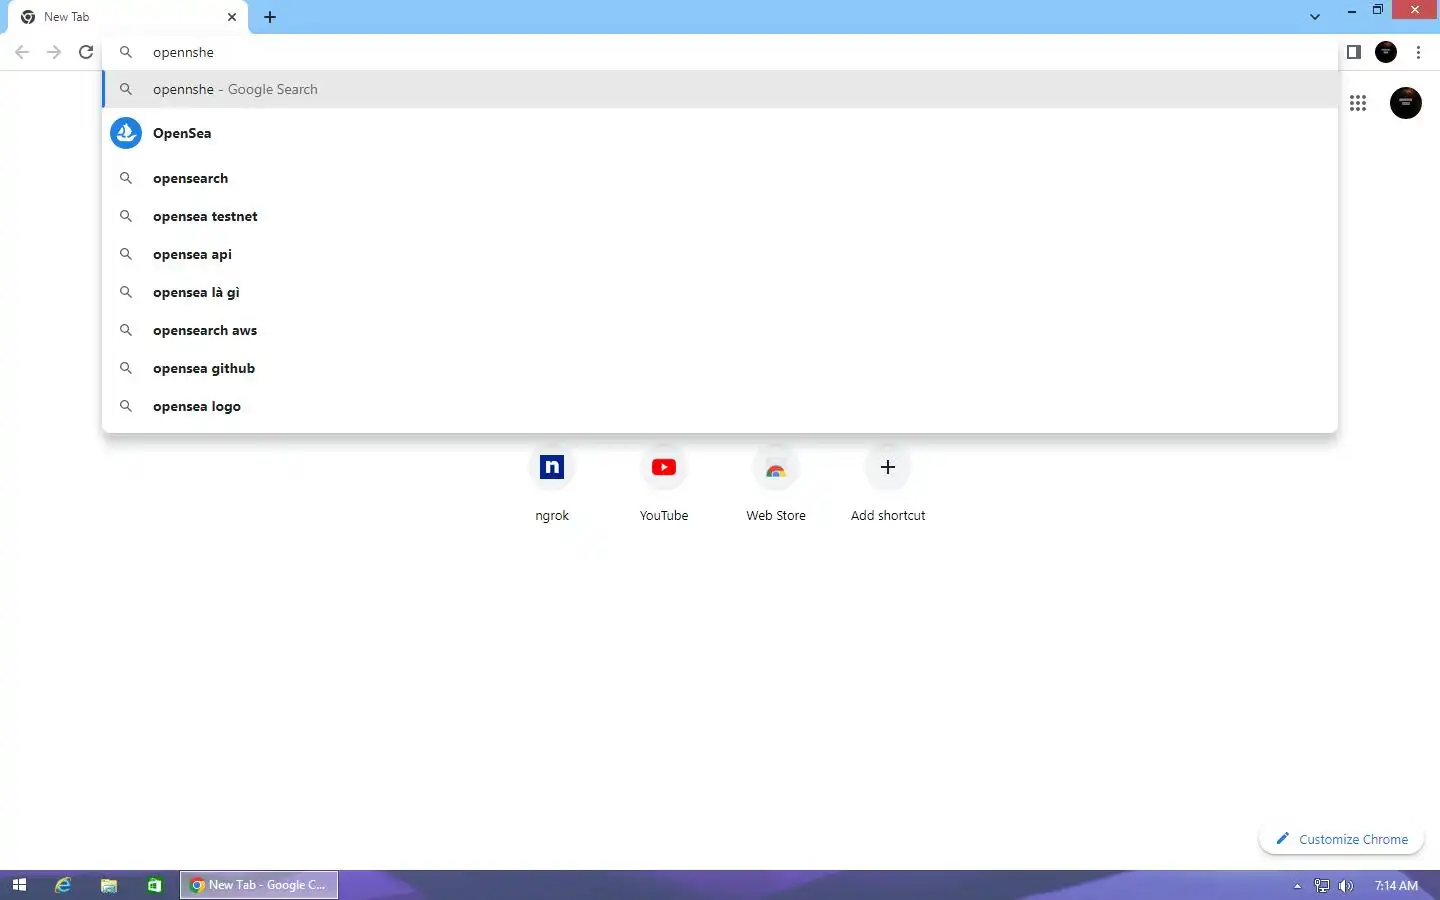Expand the tab search chevron

tap(1315, 17)
